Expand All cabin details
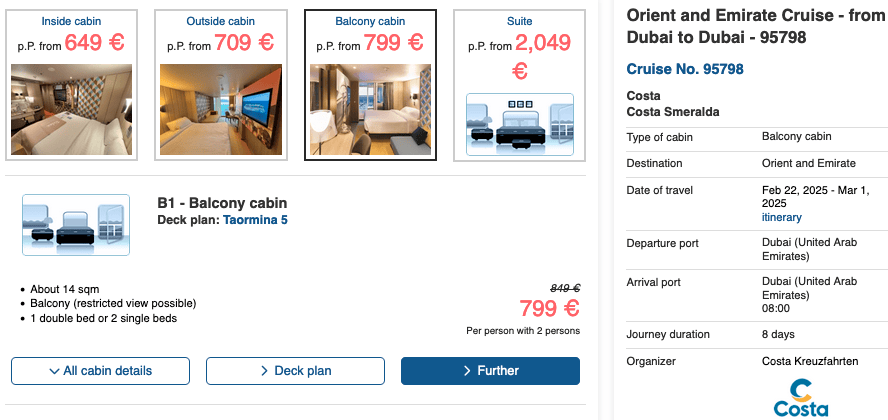This screenshot has width=888, height=420. pos(100,371)
